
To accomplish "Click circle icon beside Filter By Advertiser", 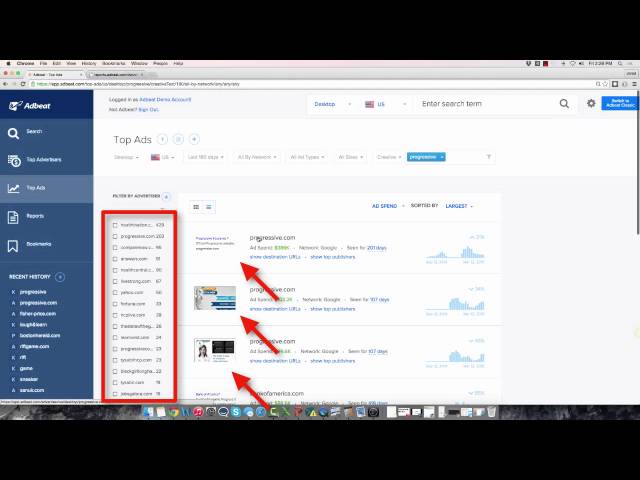I will point(166,197).
